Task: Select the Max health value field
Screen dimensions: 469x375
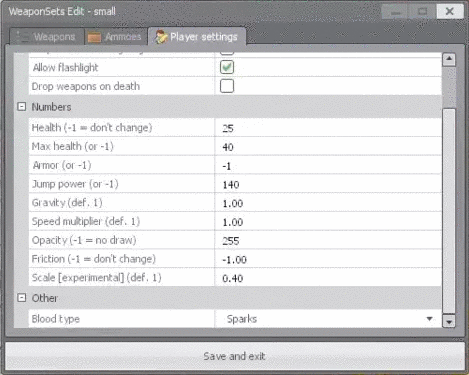Action: (328, 146)
